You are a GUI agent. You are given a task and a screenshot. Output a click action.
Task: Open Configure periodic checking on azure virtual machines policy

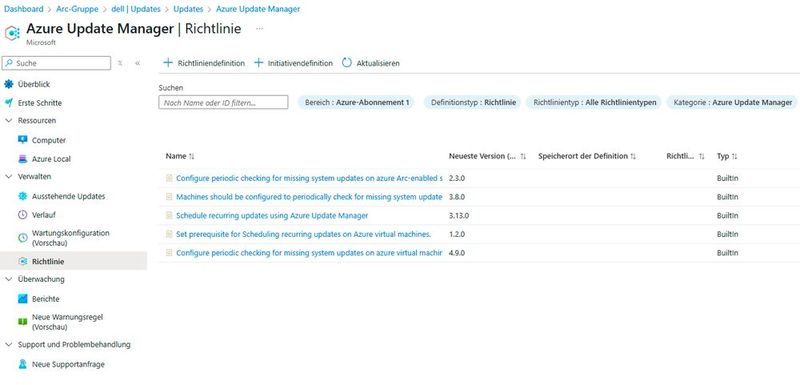click(x=309, y=253)
